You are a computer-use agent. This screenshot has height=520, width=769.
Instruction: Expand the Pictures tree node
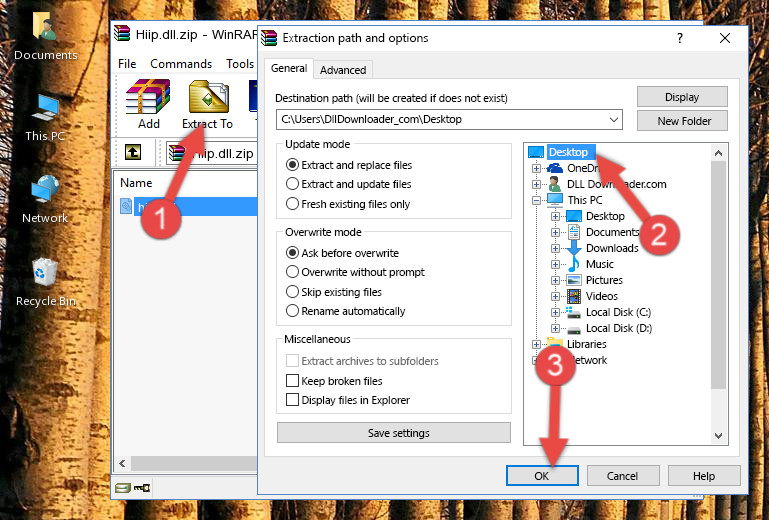pos(555,281)
